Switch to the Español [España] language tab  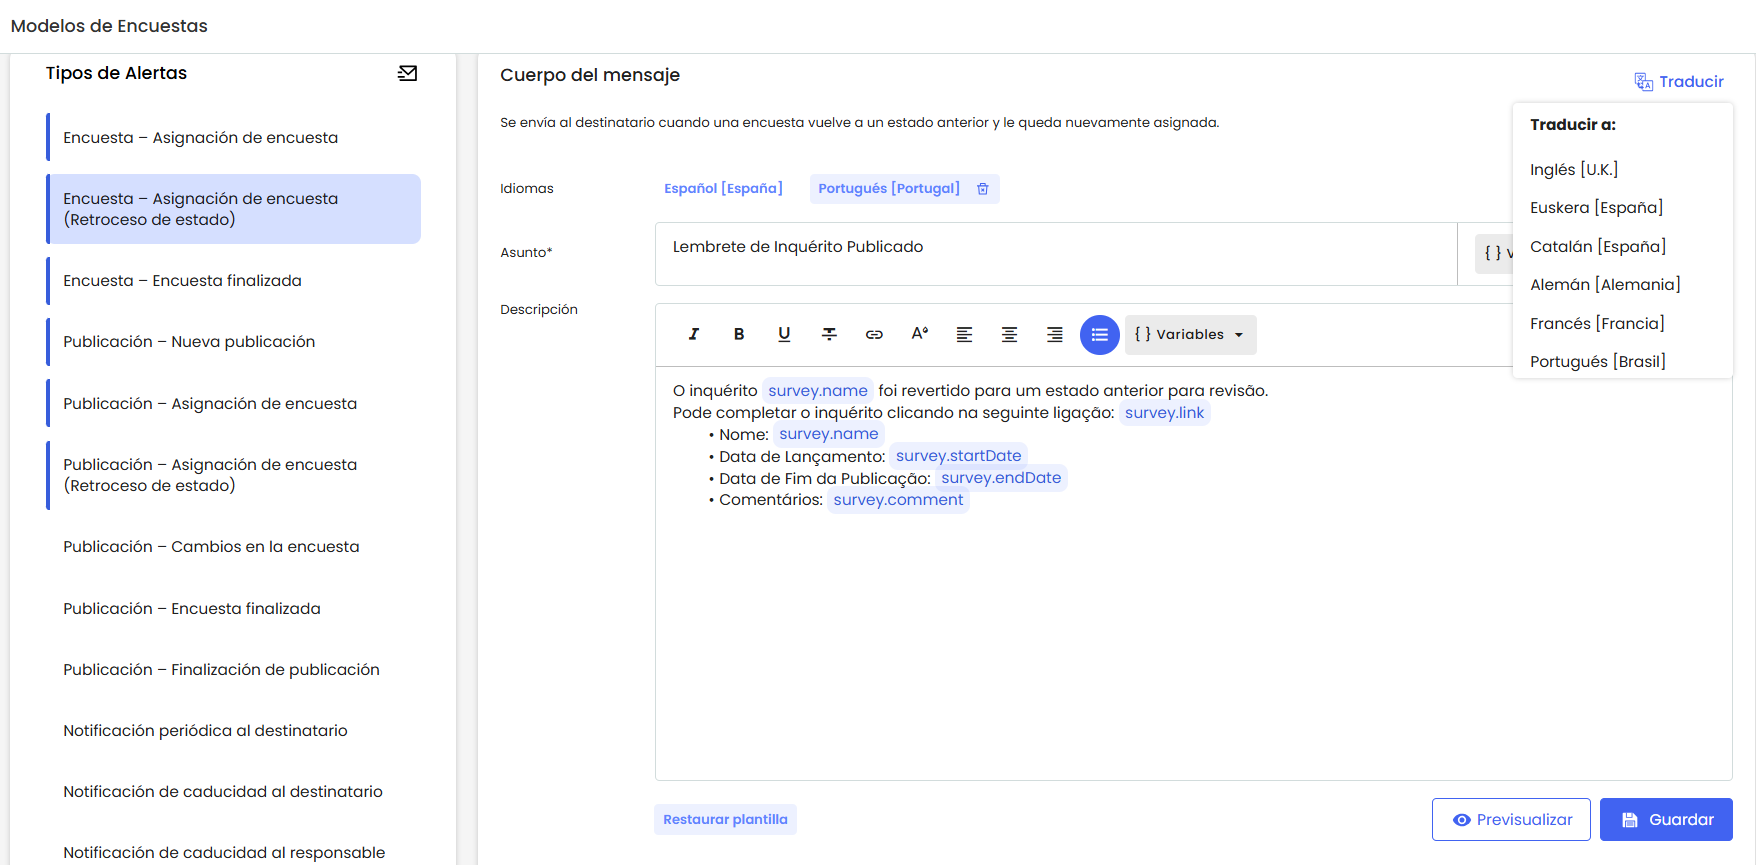coord(723,189)
